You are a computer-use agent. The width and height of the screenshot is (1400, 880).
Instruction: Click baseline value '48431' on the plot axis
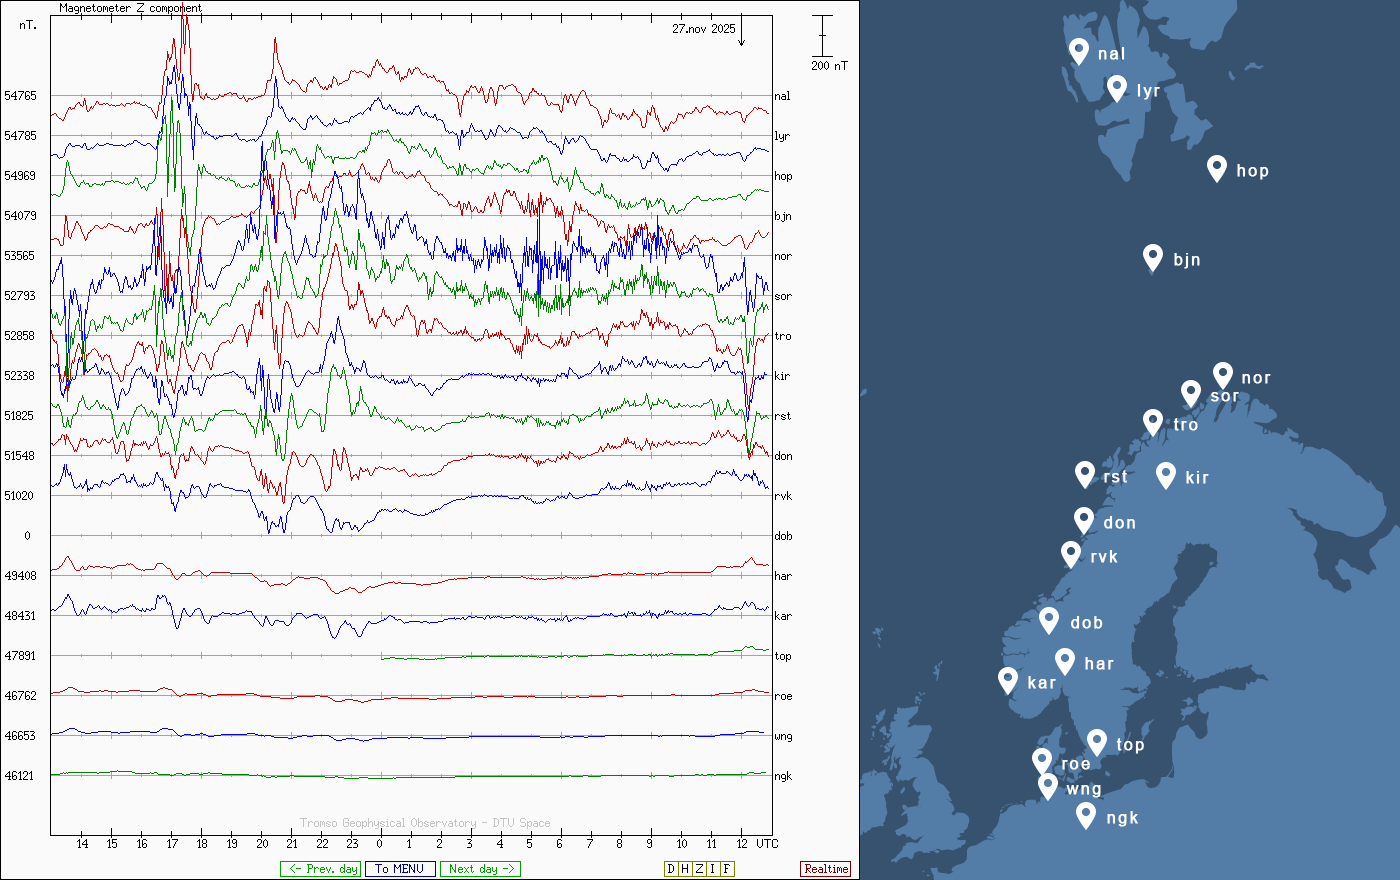pos(20,616)
